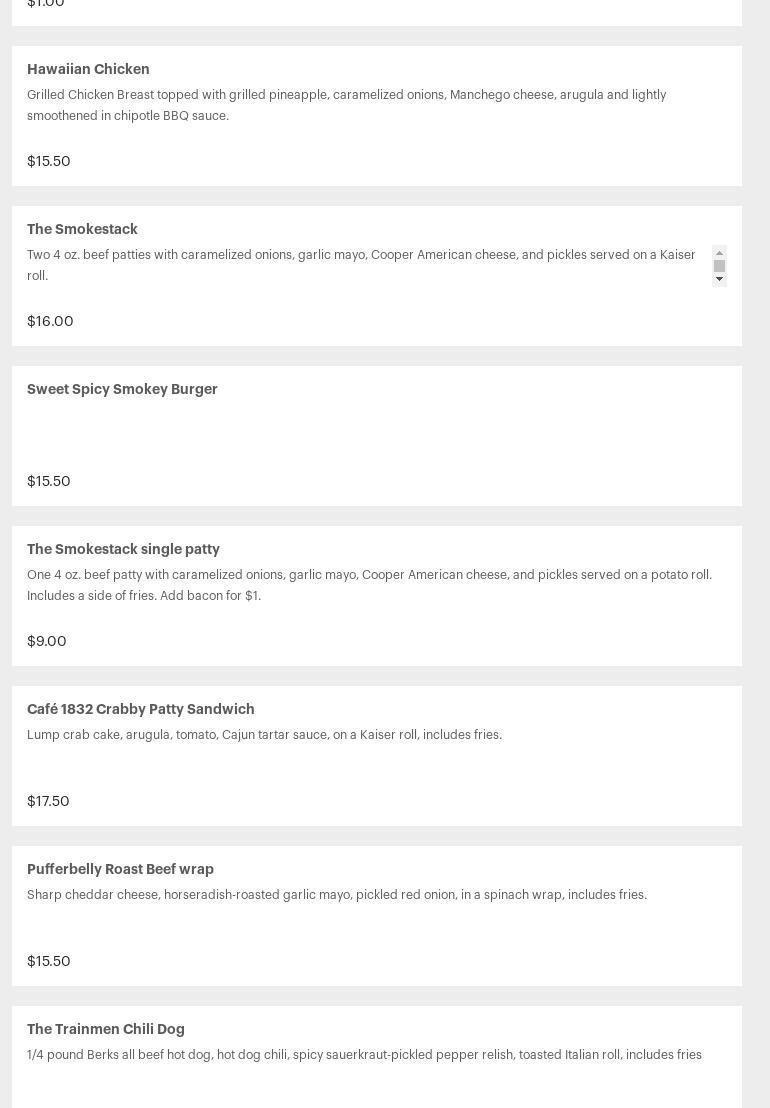This screenshot has width=770, height=1108.
Task: Click the Smokestack description scroll-down arrow
Action: point(719,280)
